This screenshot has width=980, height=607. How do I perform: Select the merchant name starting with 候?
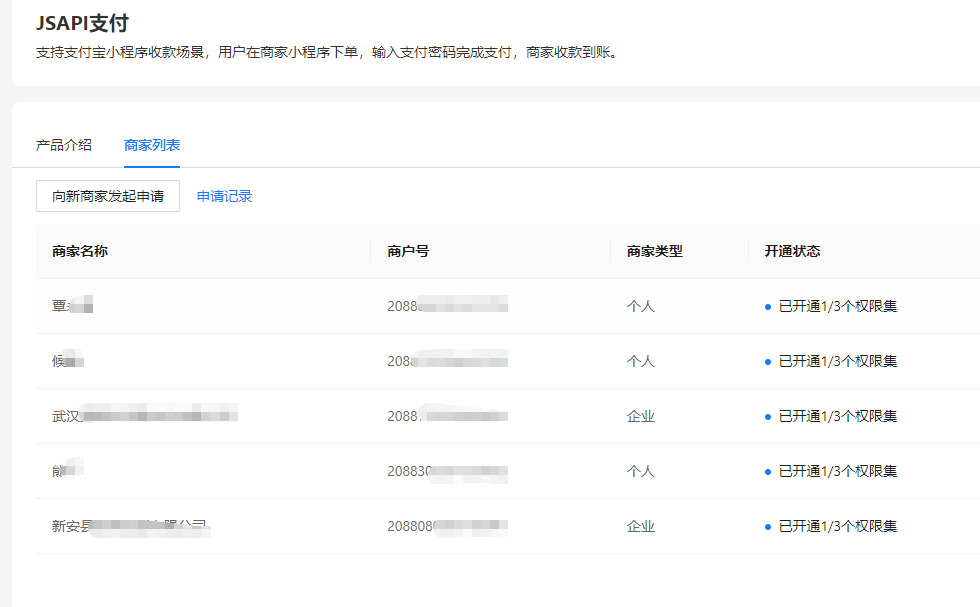click(68, 361)
